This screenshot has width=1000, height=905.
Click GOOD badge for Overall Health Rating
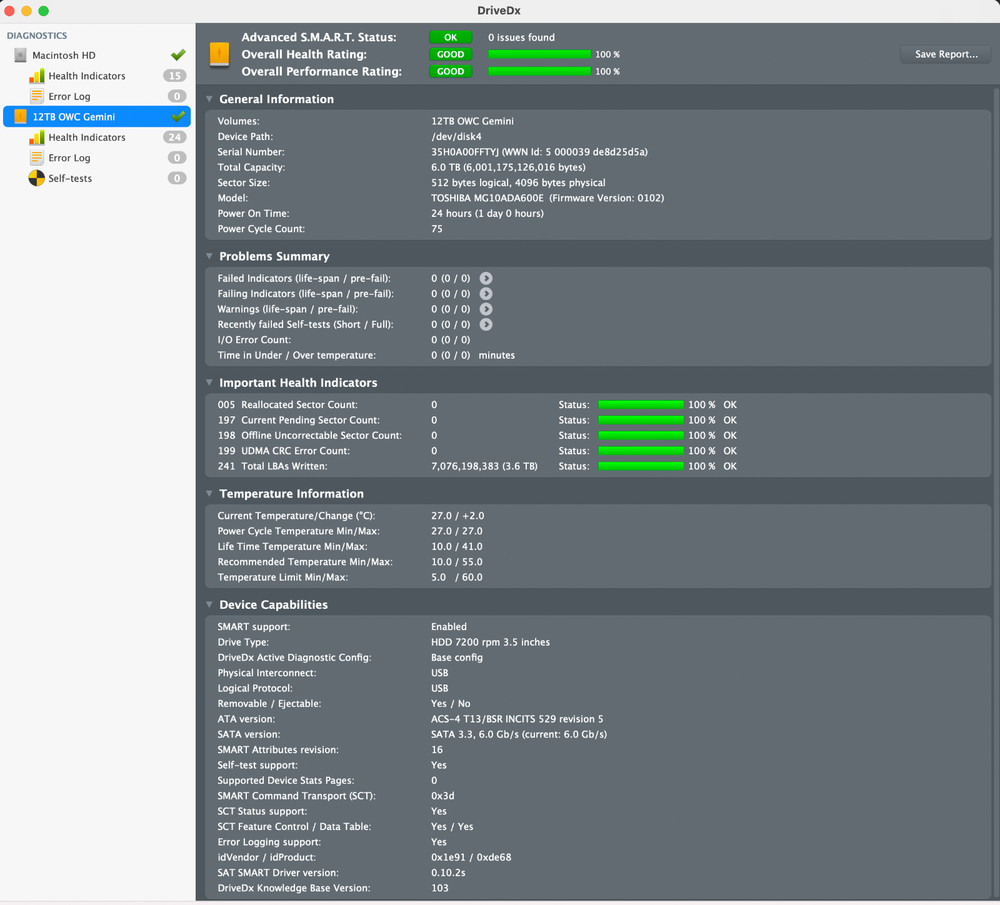pyautogui.click(x=450, y=54)
